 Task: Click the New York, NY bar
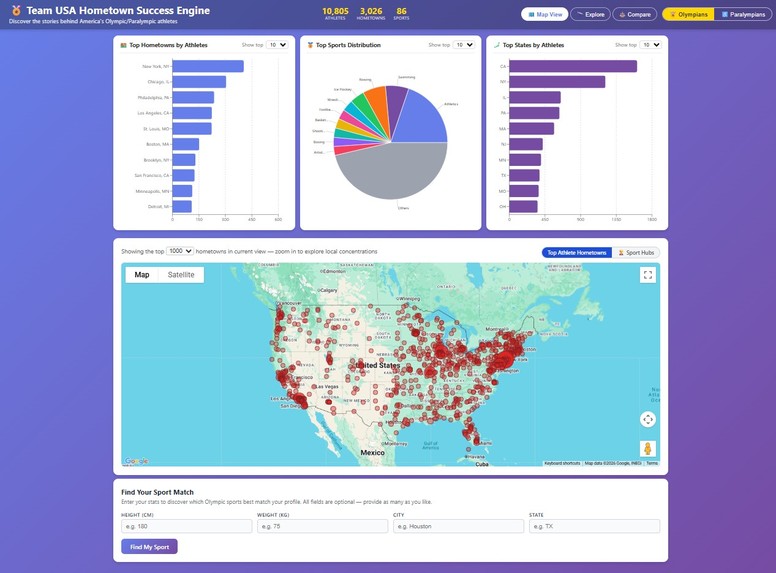[x=208, y=66]
